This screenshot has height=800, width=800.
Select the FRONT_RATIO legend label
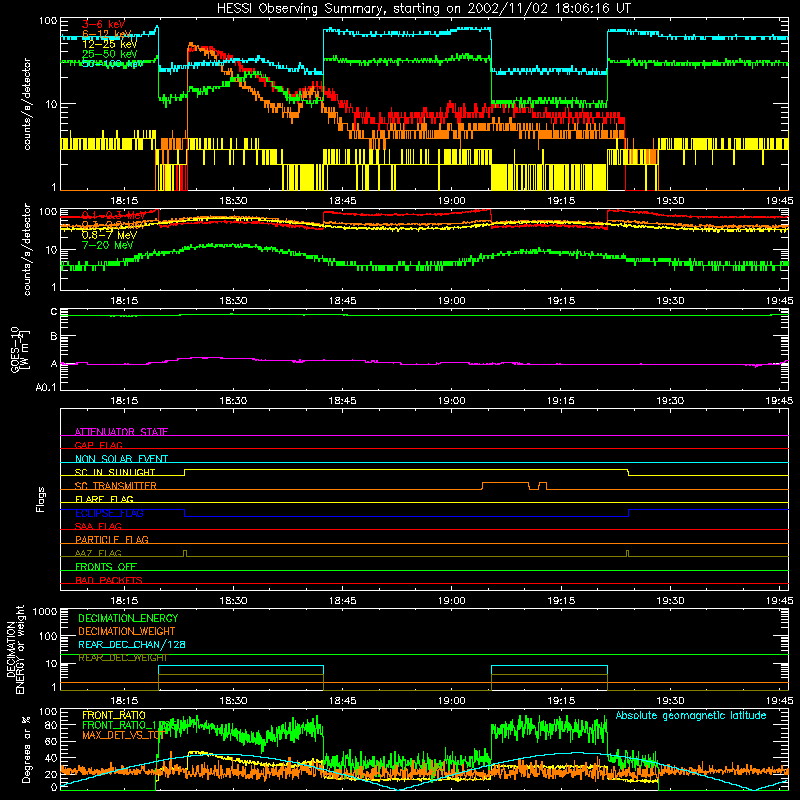114,715
